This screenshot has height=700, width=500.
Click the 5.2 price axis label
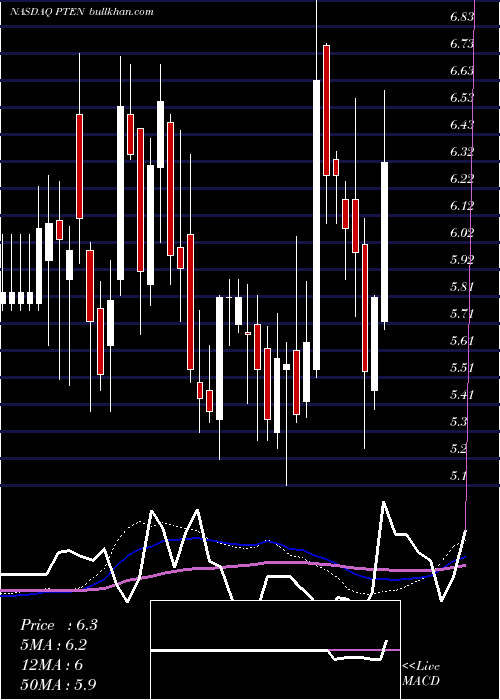coord(459,448)
